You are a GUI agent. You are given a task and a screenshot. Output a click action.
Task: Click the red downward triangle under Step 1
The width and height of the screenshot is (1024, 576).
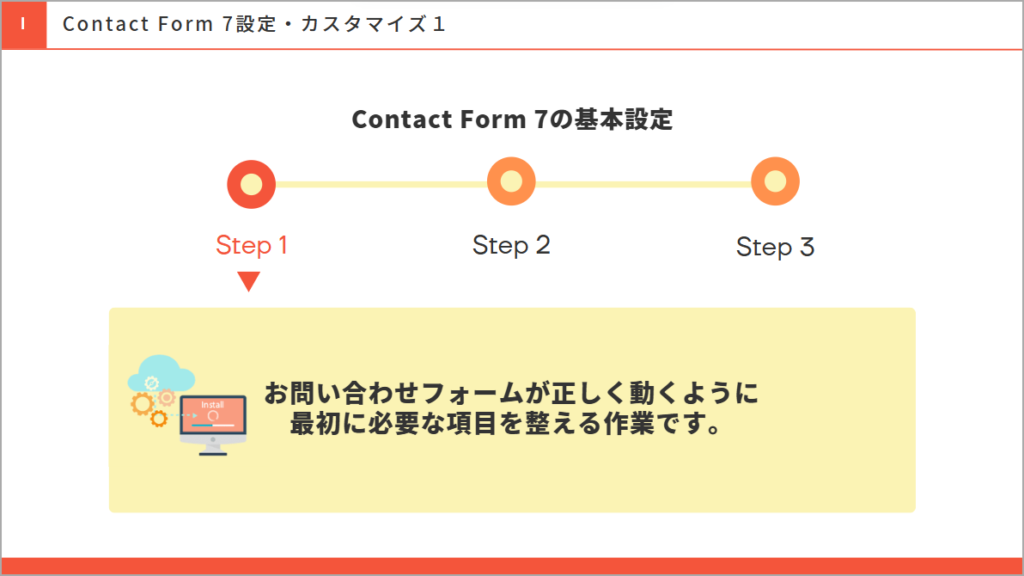pos(249,282)
